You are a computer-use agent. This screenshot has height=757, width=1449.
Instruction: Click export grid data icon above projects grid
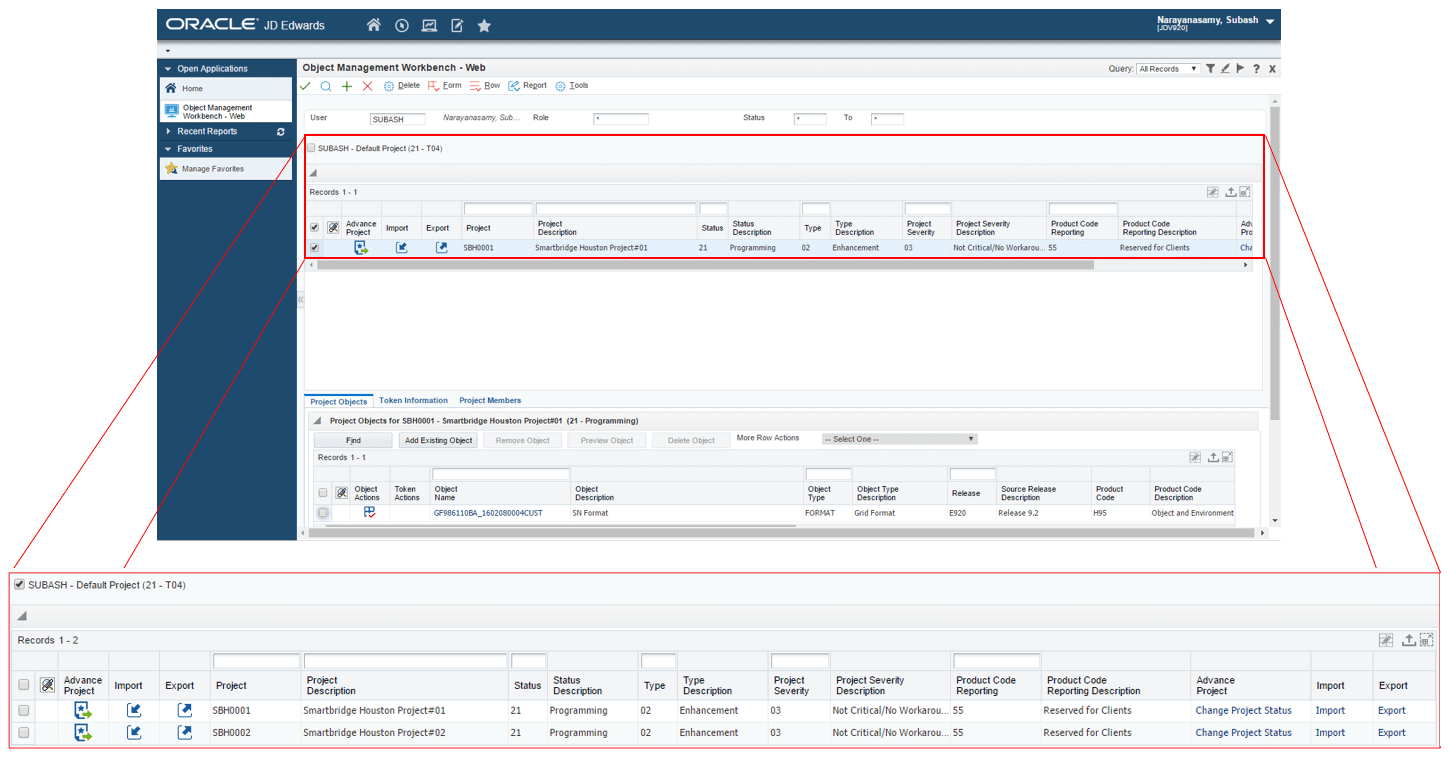(x=1231, y=191)
